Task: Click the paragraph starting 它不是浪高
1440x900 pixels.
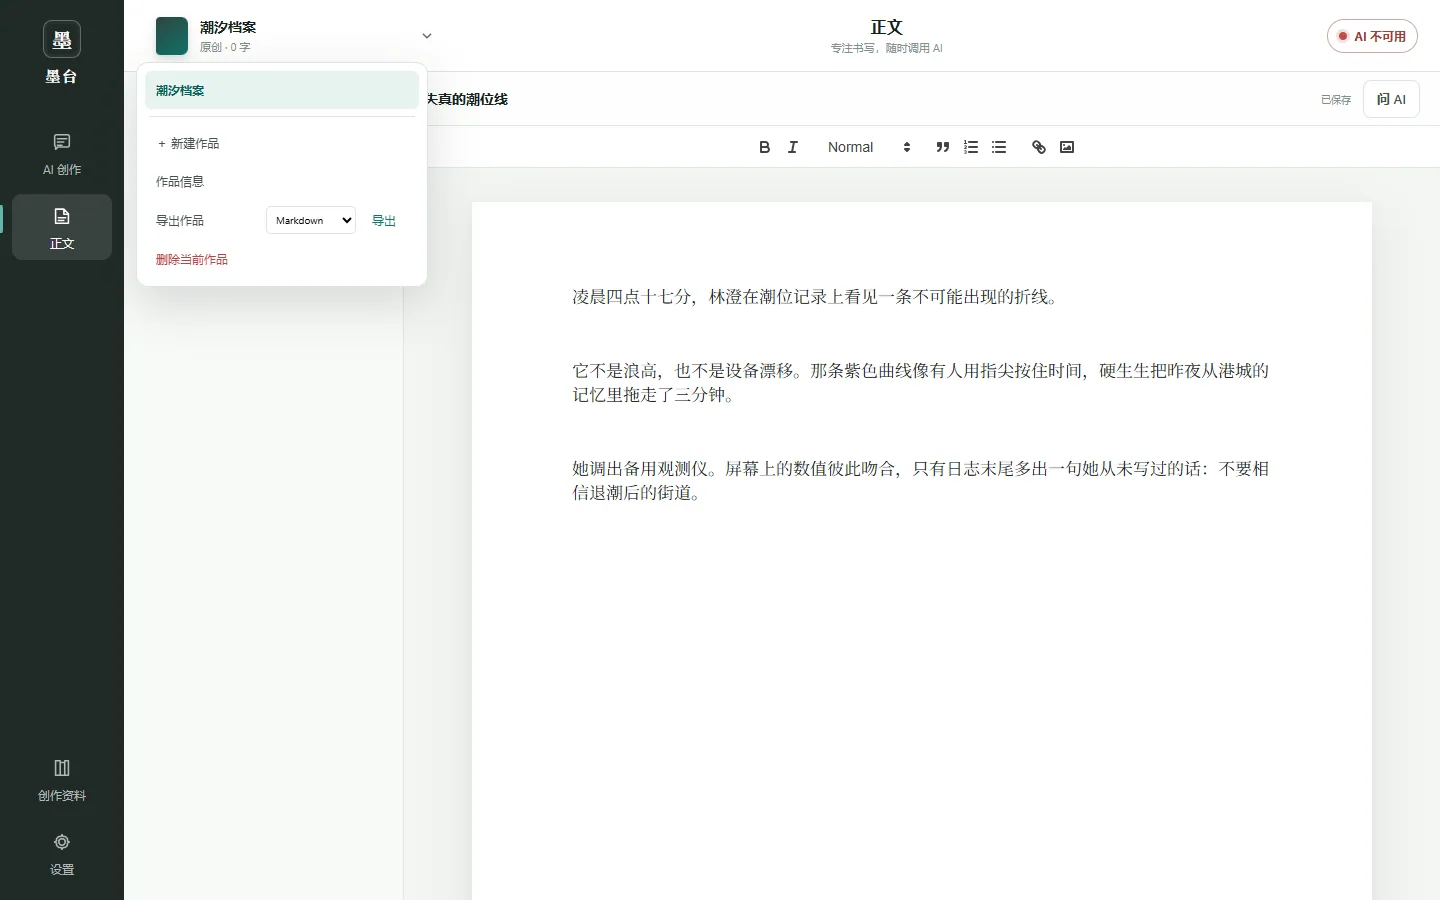Action: point(921,383)
